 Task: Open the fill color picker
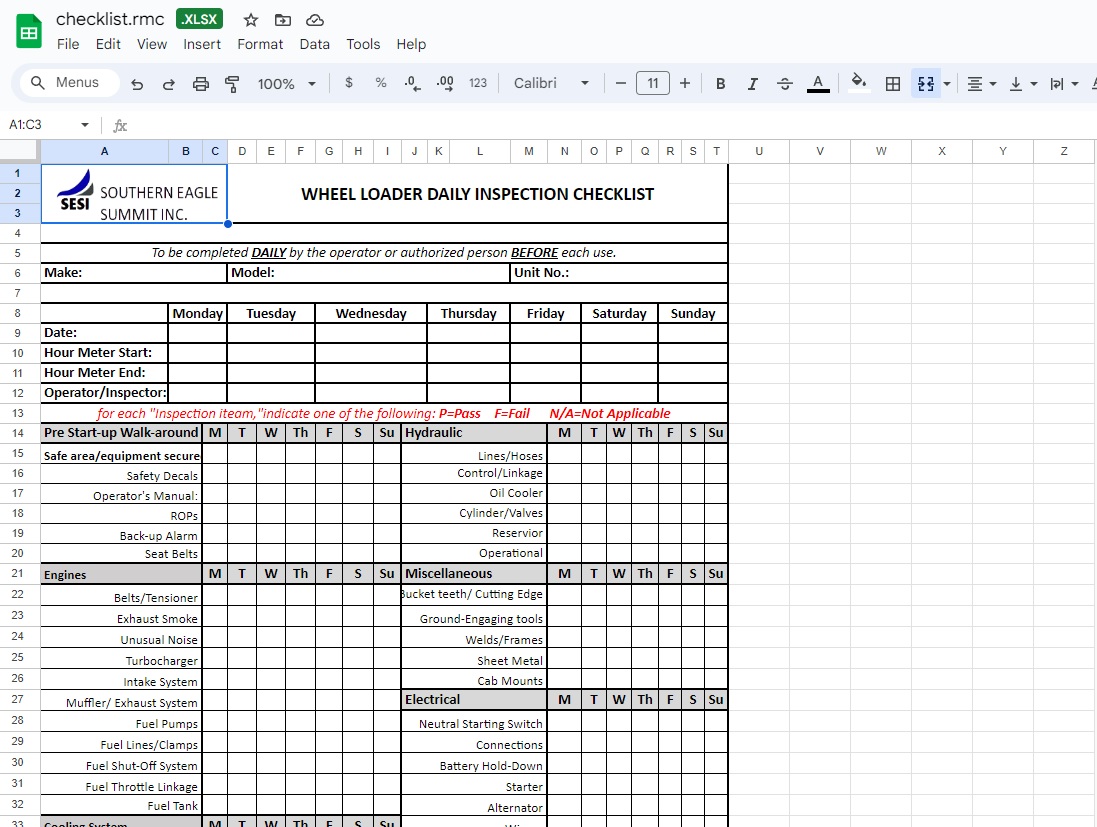(858, 83)
